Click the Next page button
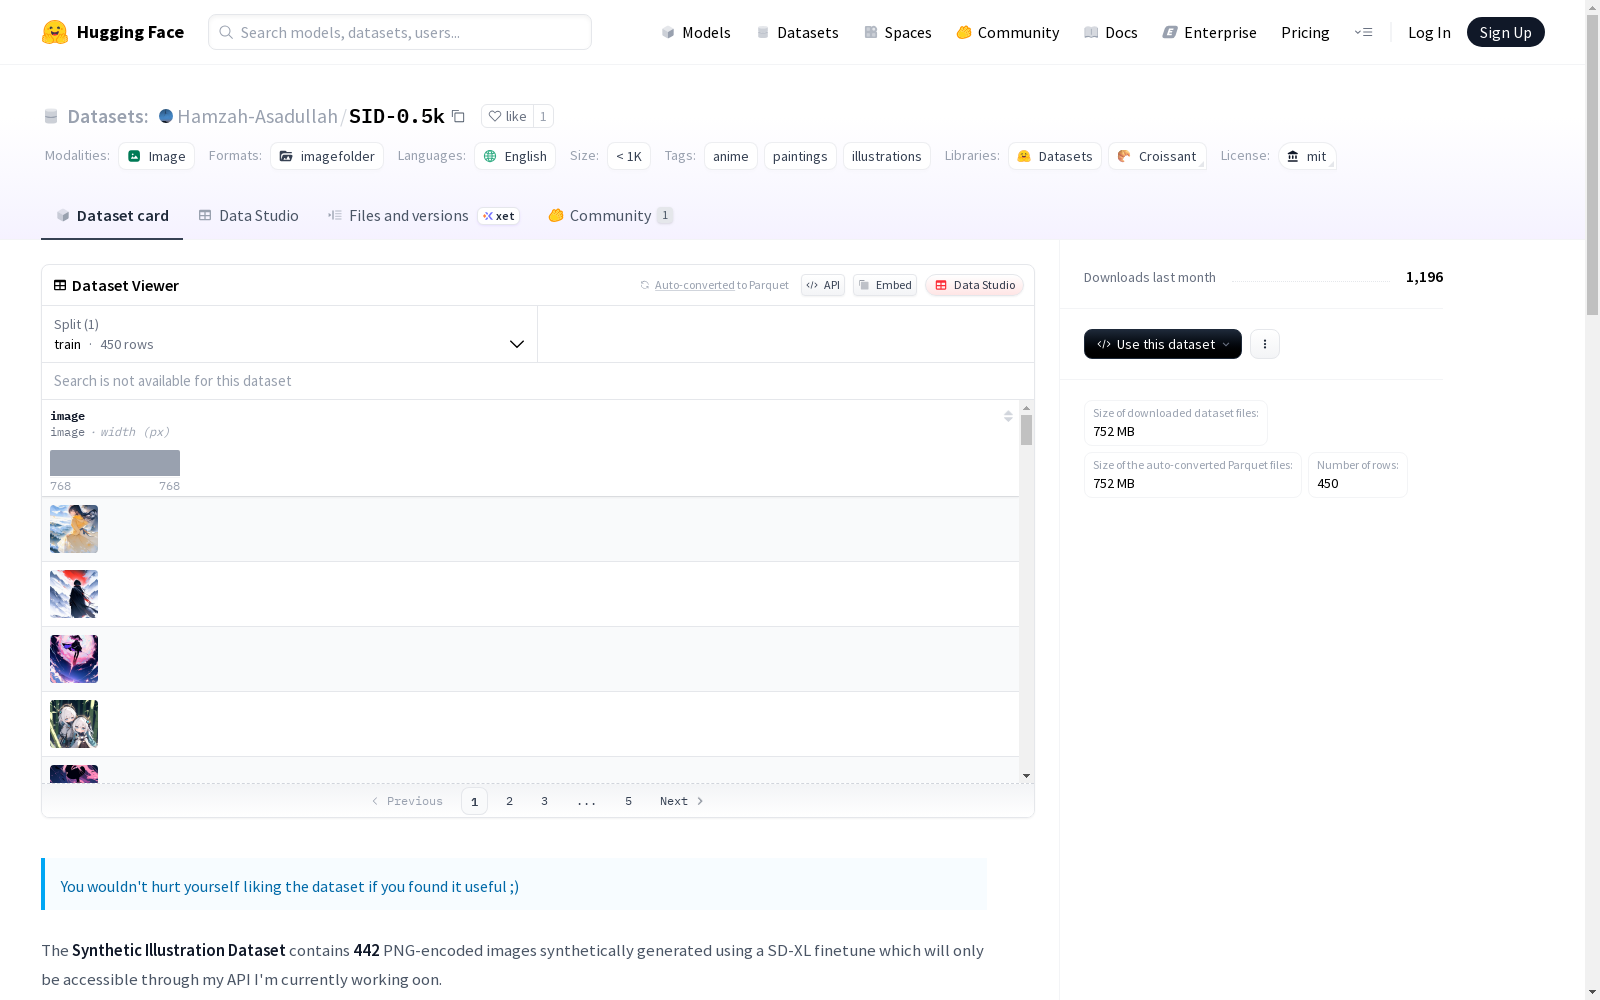This screenshot has height=1000, width=1600. (682, 801)
